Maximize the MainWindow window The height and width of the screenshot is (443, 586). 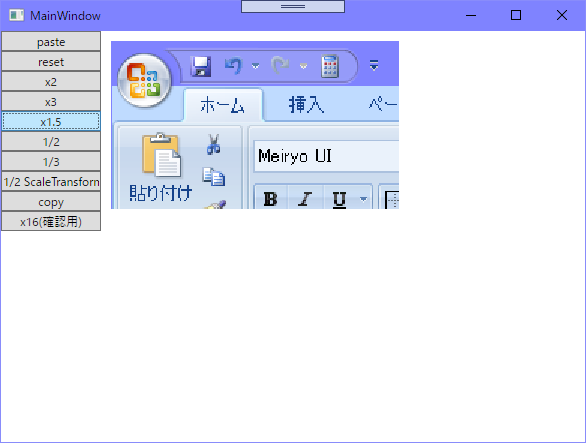pos(516,15)
